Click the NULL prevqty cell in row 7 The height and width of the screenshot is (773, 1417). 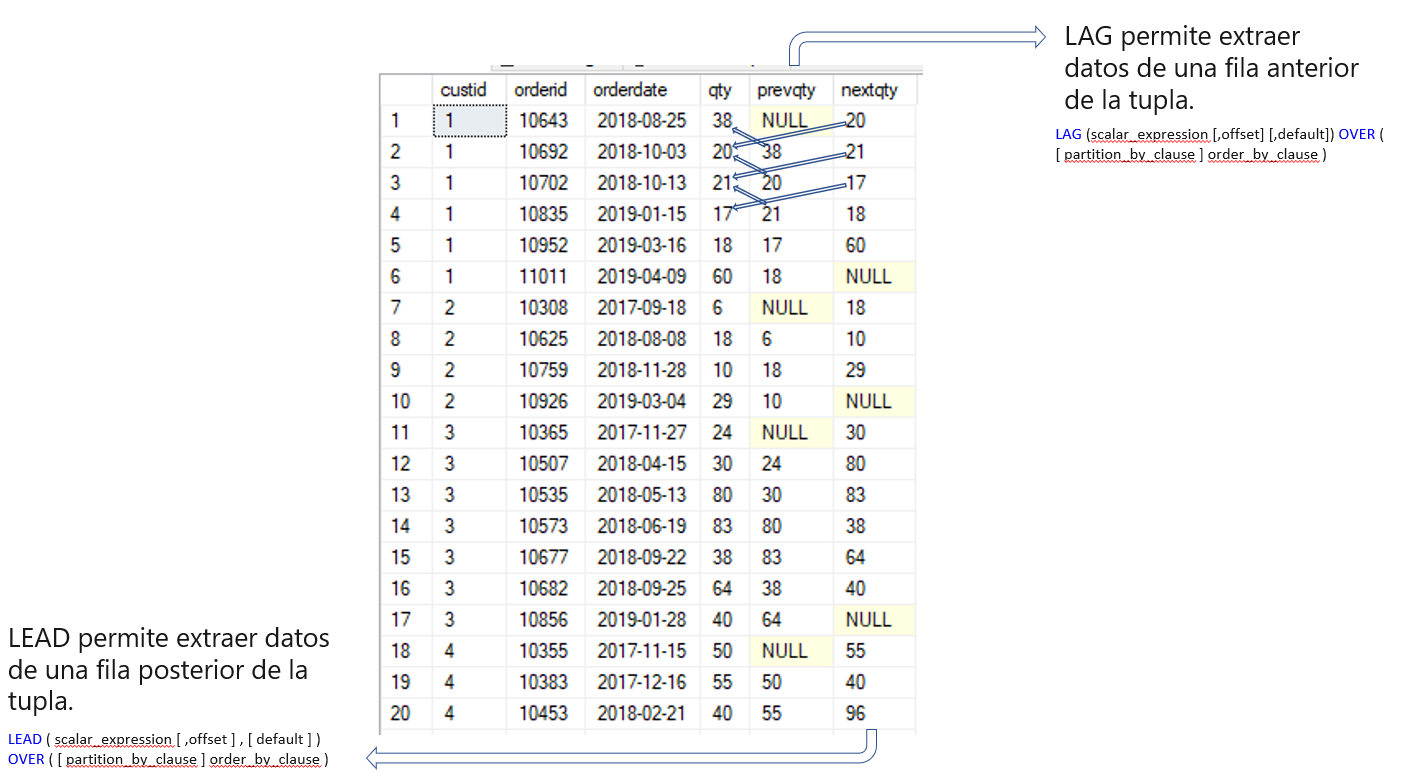[x=786, y=307]
